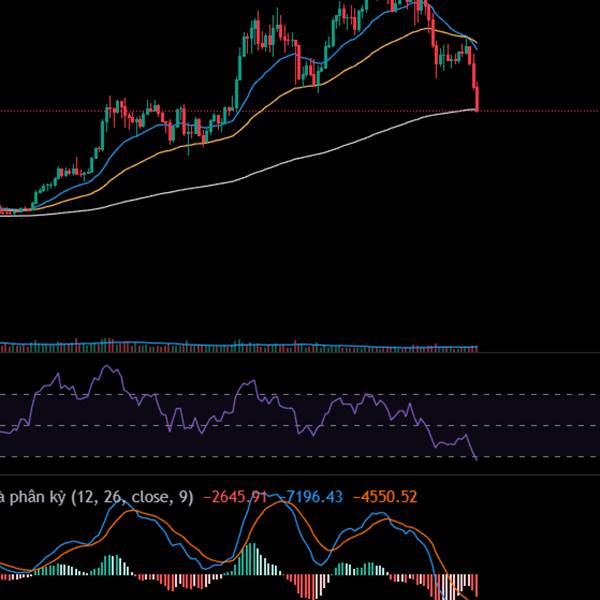Click the orange signal value -4550.52

(x=385, y=497)
